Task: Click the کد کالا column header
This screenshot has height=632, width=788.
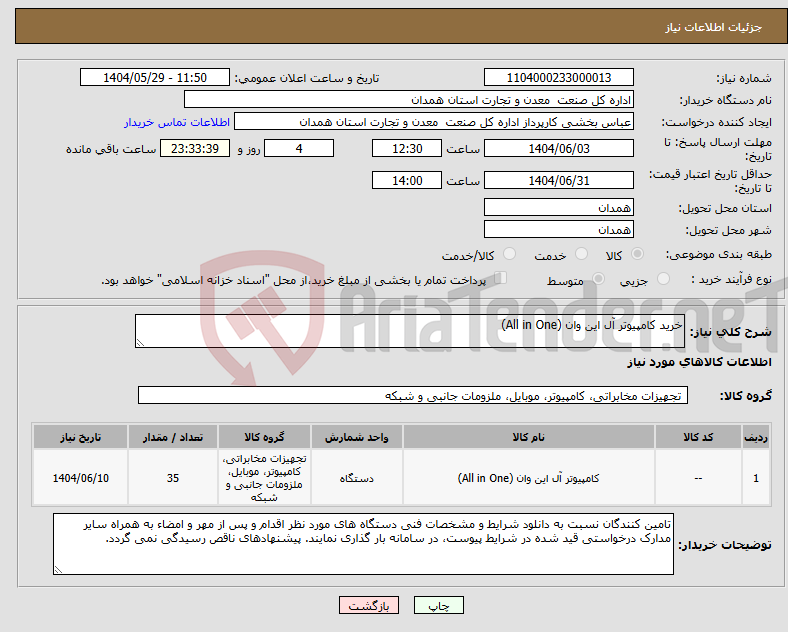Action: (698, 437)
